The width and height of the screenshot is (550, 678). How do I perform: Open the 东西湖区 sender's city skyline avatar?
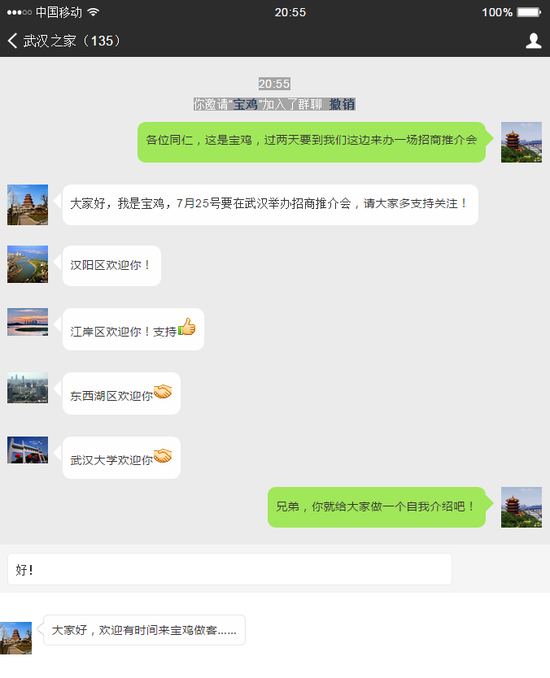pyautogui.click(x=27, y=388)
